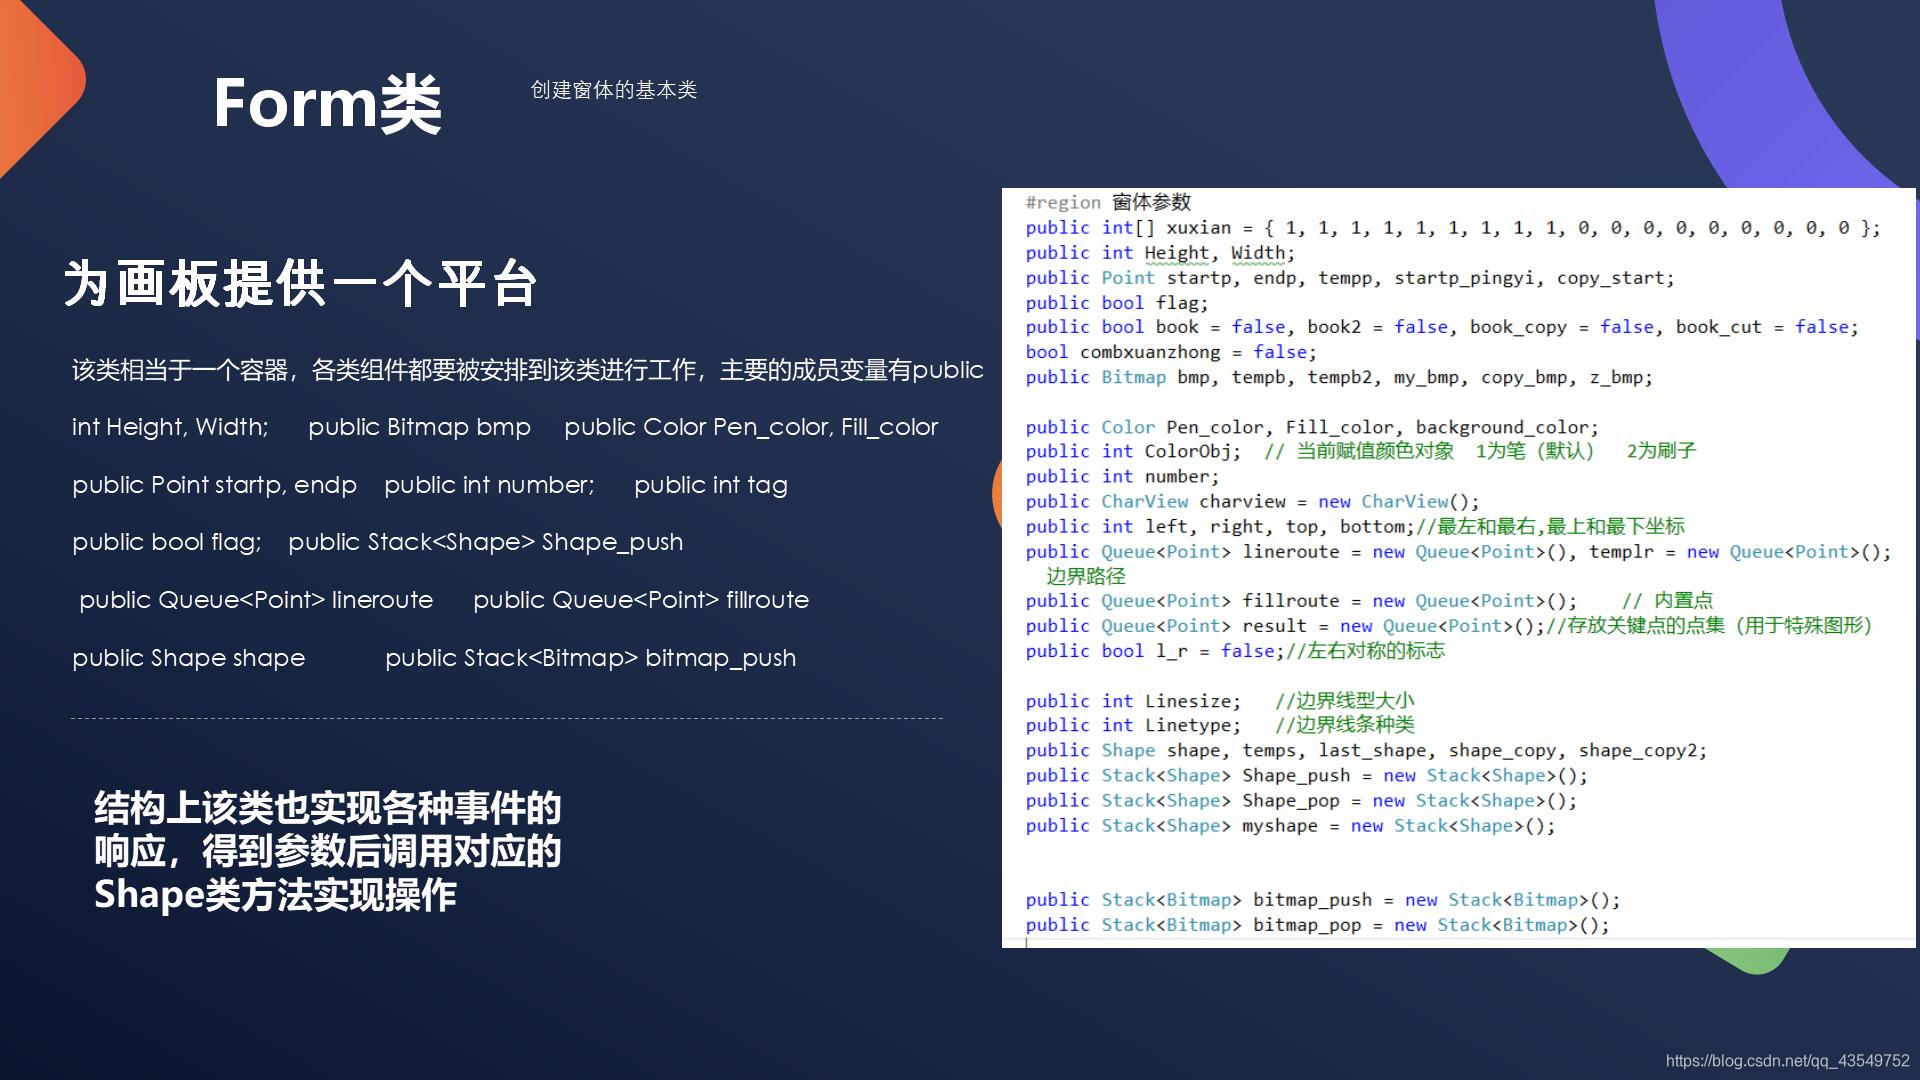Click the 'Form类' slide title
Screen dimensions: 1920x1080
tap(327, 103)
